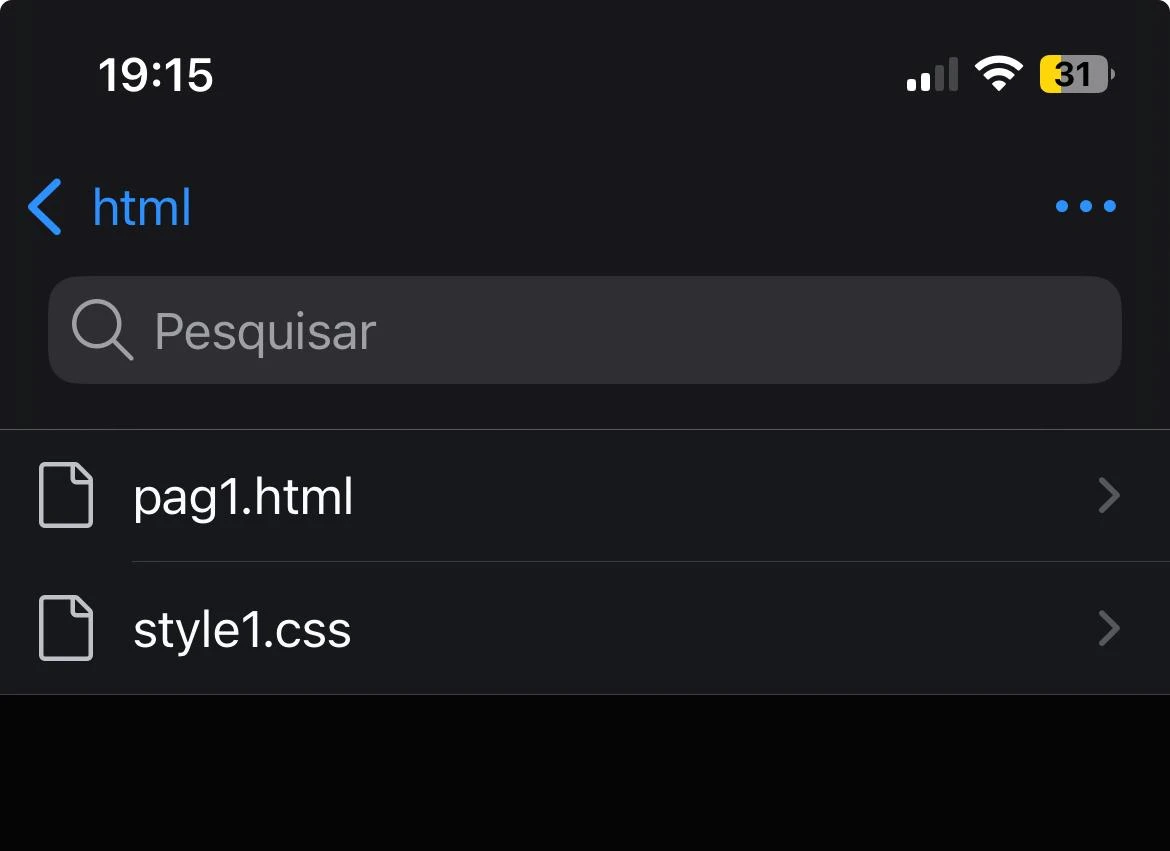
Task: Open the style1.css file name
Action: click(x=242, y=629)
